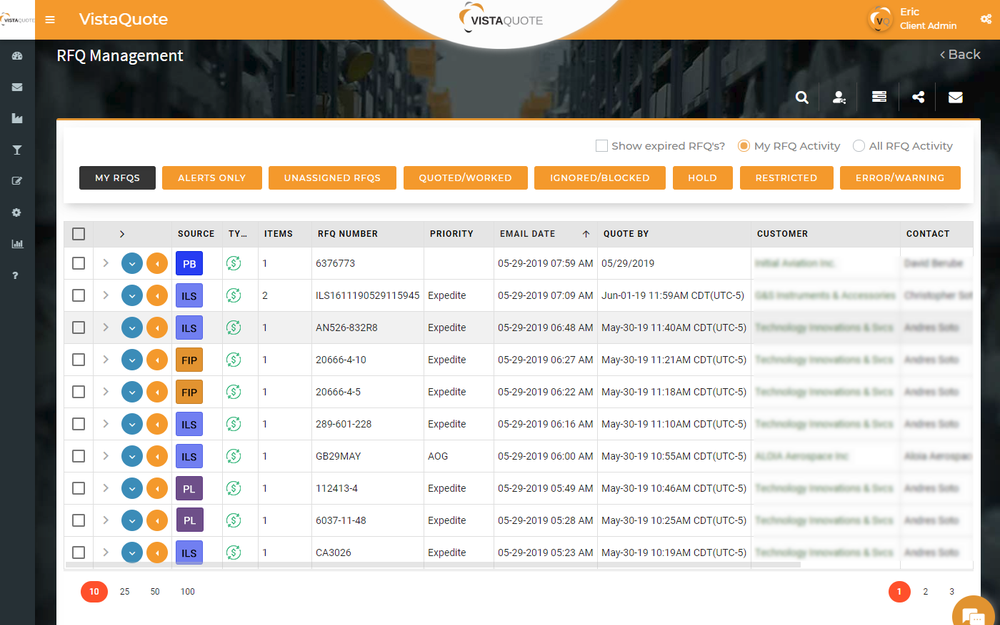Open the help question mark icon
This screenshot has width=1000, height=625.
16,276
